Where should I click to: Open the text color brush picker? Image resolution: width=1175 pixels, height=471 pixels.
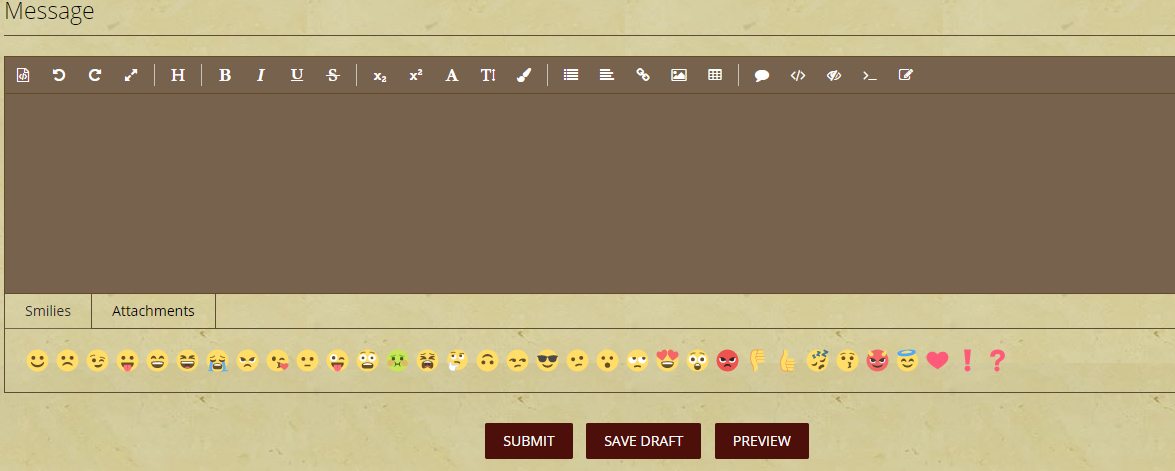(524, 75)
